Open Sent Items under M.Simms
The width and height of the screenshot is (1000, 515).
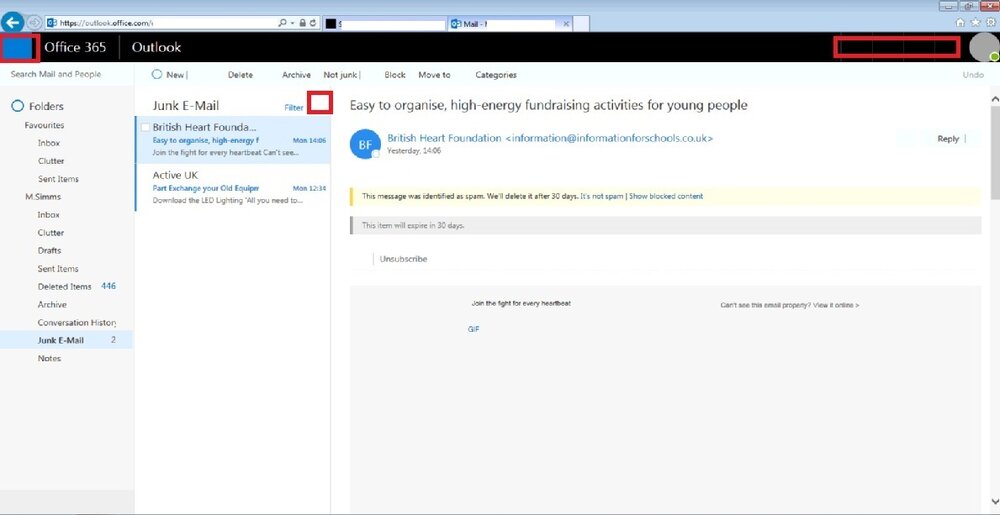click(x=58, y=268)
